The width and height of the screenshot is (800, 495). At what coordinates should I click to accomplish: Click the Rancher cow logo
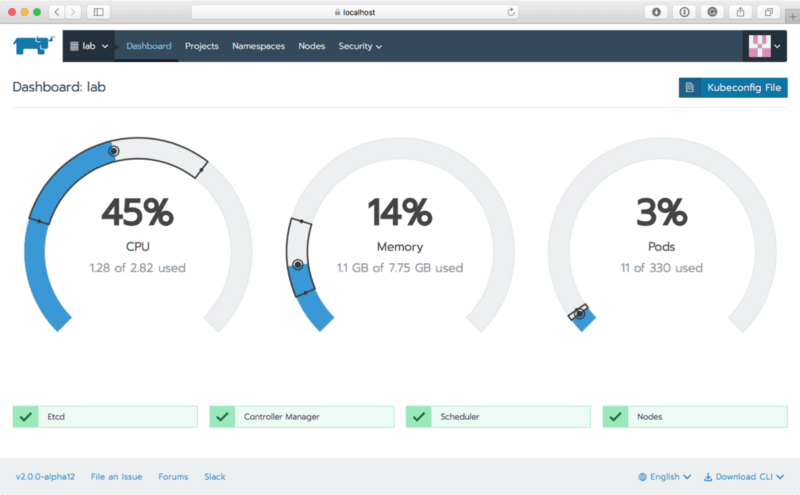32,46
